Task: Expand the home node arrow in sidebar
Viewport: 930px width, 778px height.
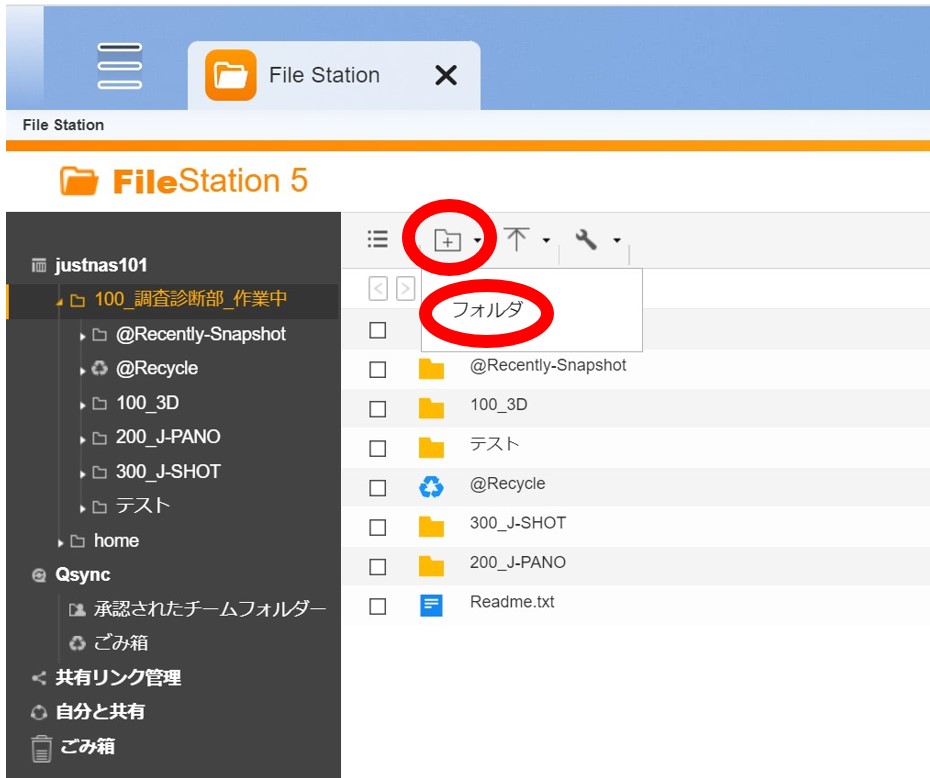Action: tap(60, 543)
